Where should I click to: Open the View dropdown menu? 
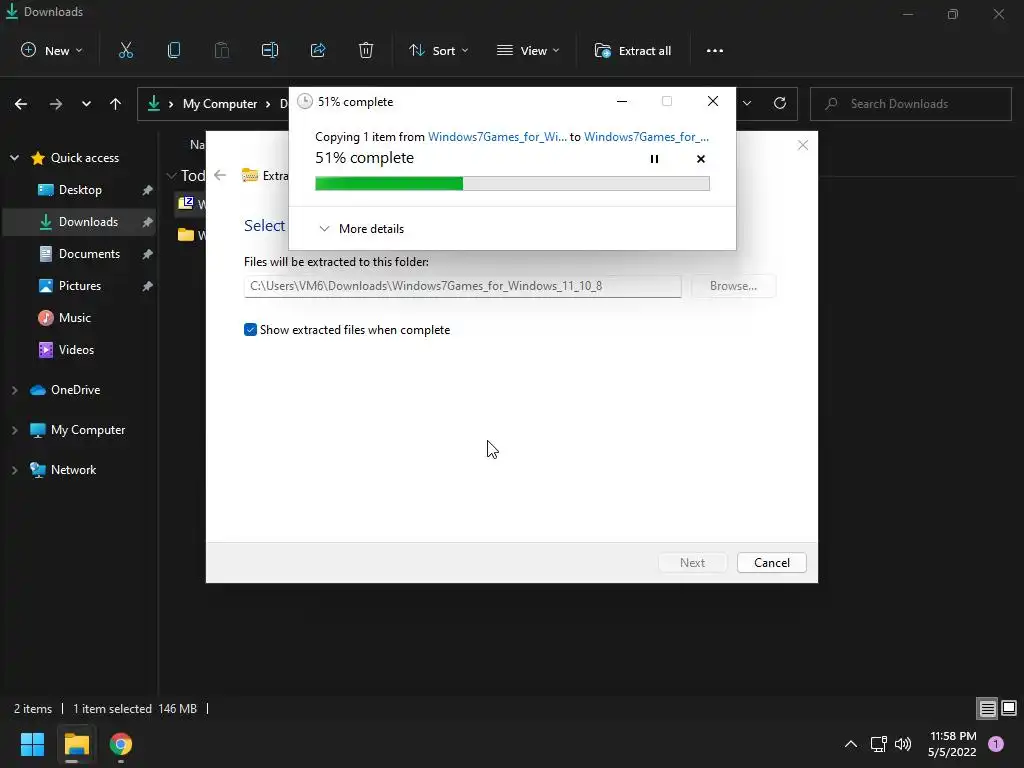[528, 50]
